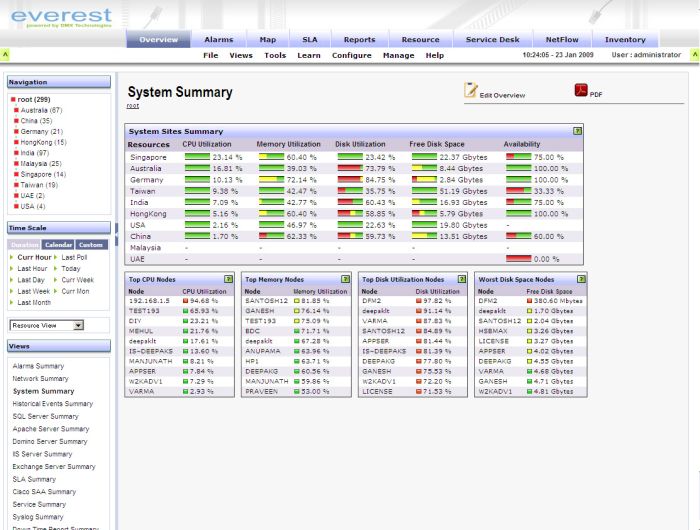
Task: Open the Exchange Server Summary view
Action: (54, 467)
